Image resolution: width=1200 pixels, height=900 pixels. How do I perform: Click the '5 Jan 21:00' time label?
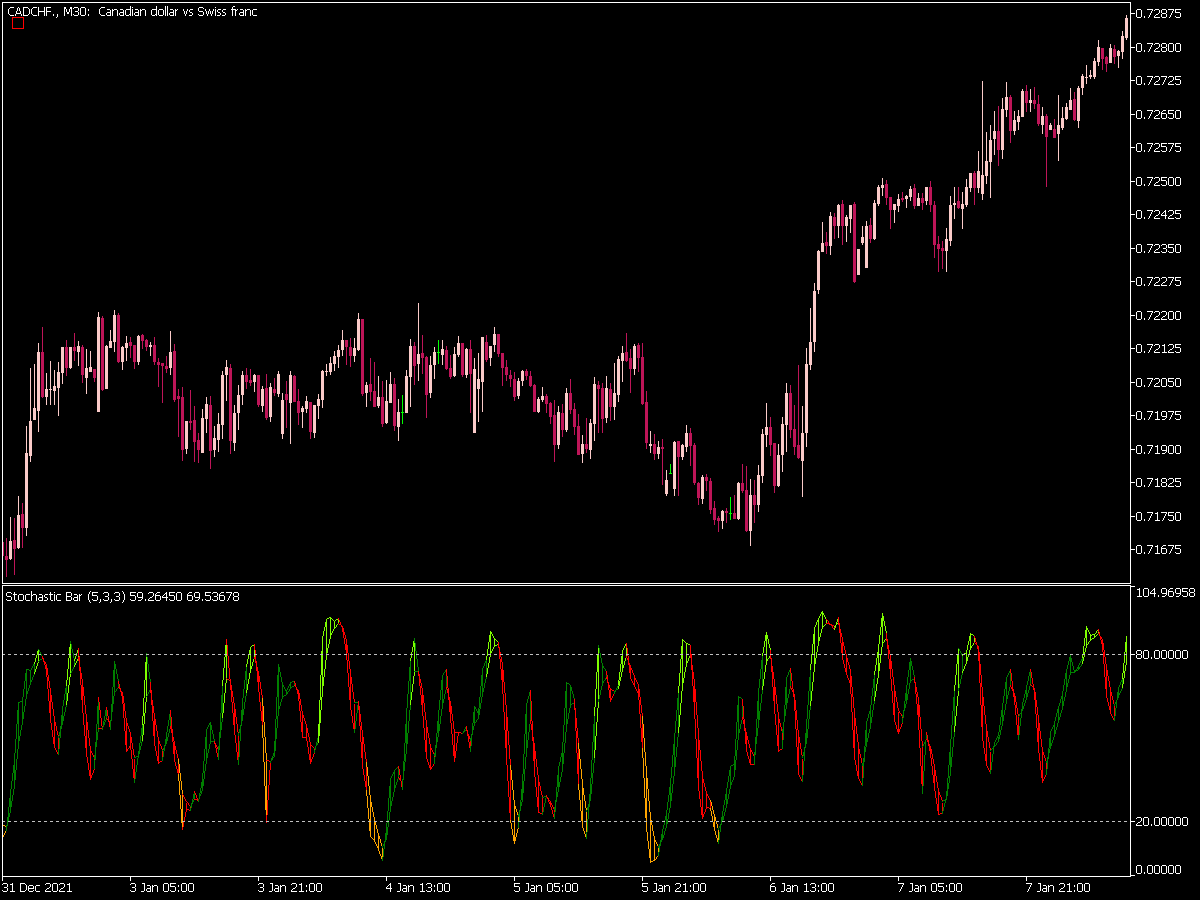(674, 887)
